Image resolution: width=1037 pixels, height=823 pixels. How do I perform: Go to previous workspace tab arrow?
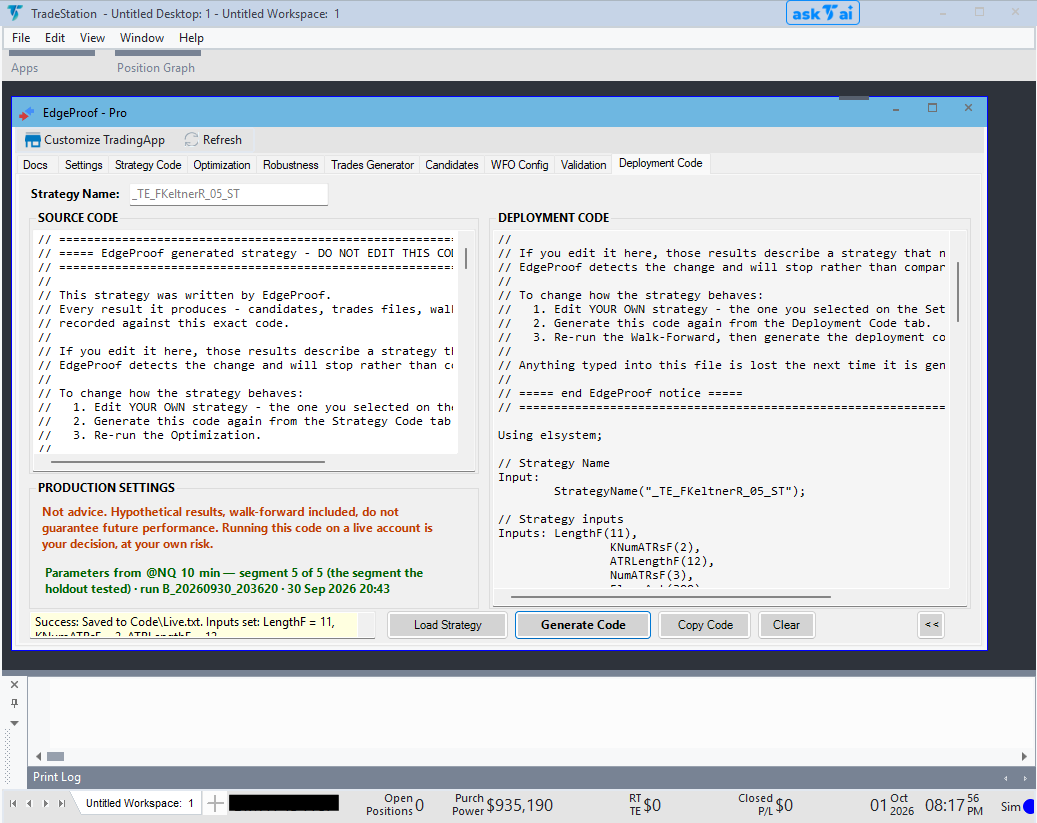[x=29, y=803]
